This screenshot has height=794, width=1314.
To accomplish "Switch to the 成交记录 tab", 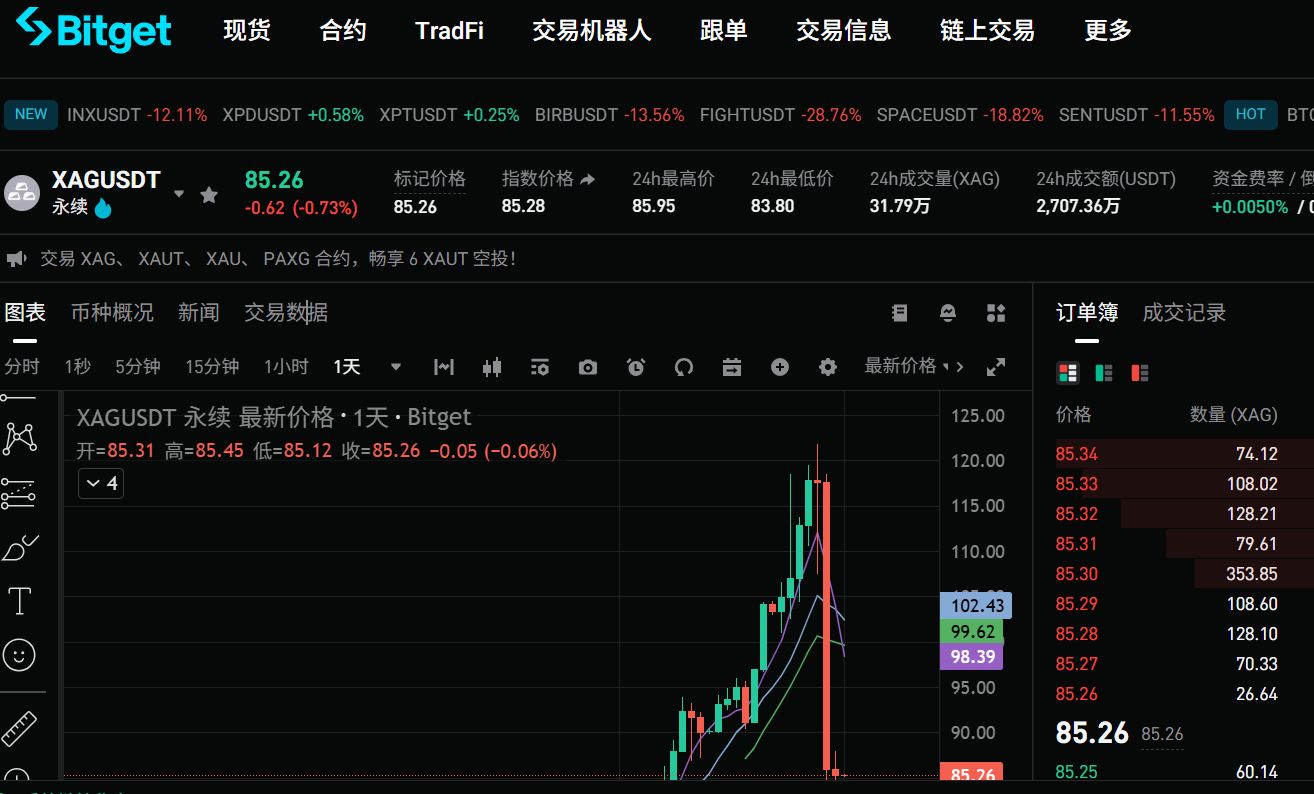I will pos(1184,313).
